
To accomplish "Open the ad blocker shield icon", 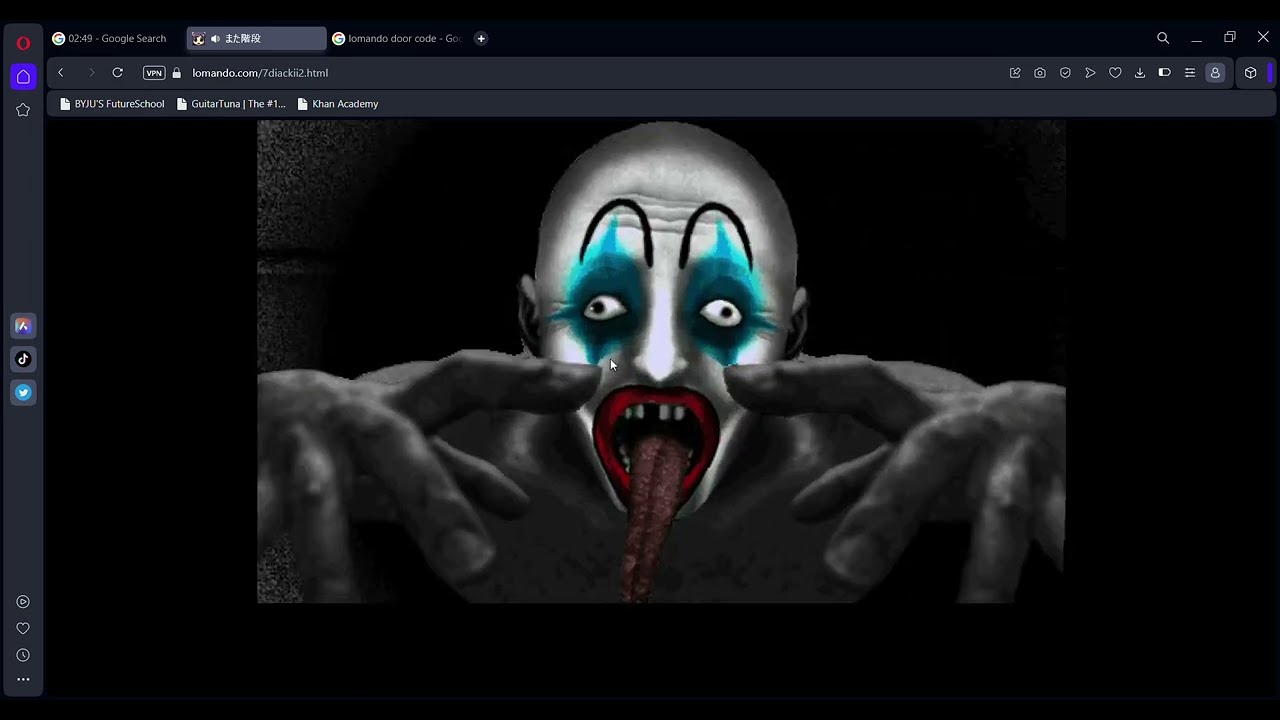I will pos(1065,73).
